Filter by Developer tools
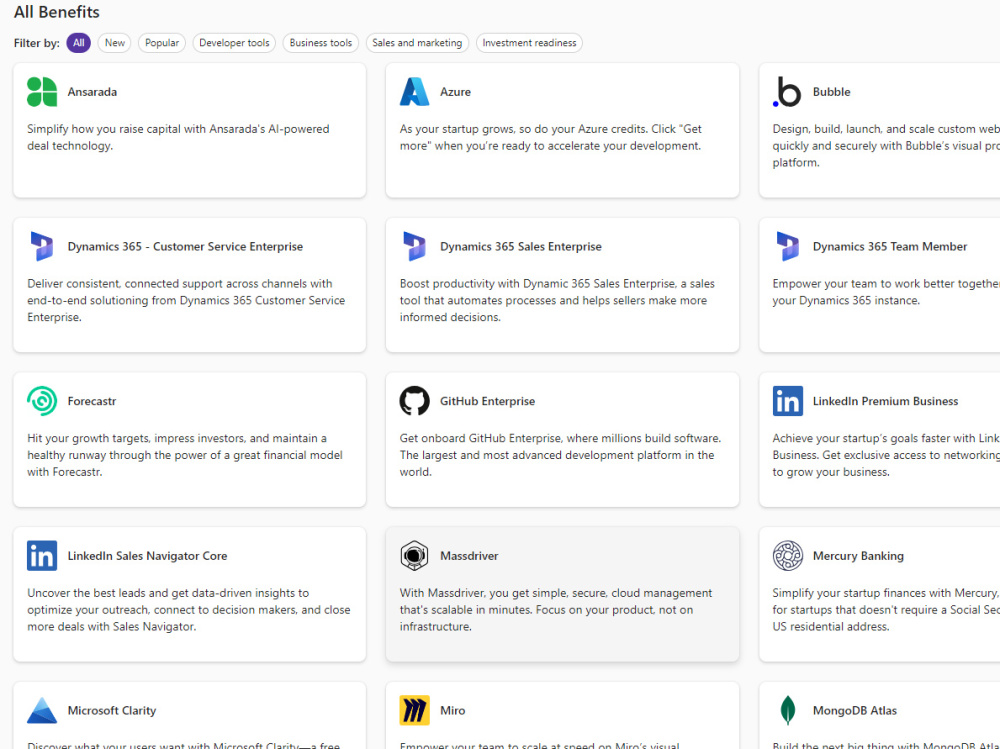Viewport: 1000px width, 749px height. pyautogui.click(x=234, y=43)
